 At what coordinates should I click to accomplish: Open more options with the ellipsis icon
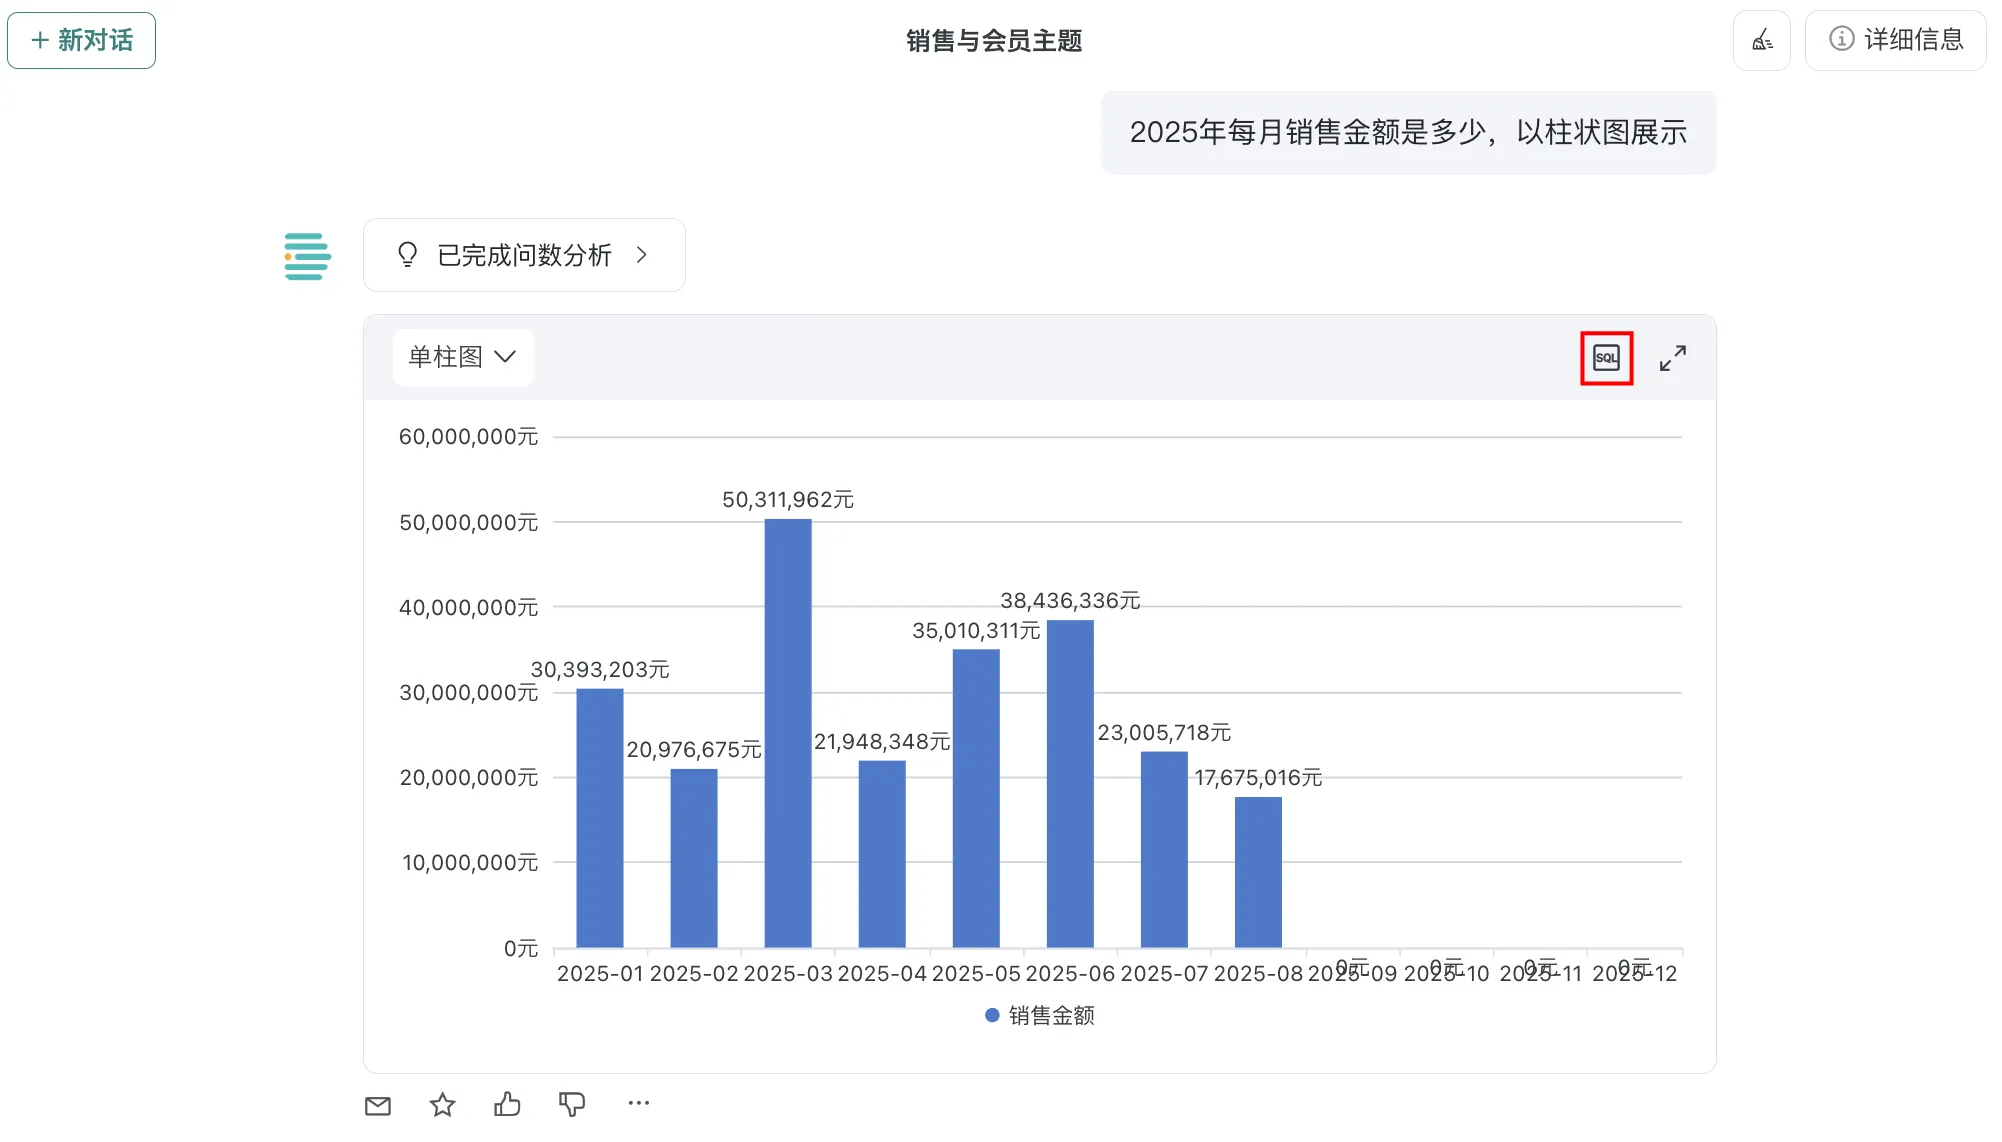(x=638, y=1104)
